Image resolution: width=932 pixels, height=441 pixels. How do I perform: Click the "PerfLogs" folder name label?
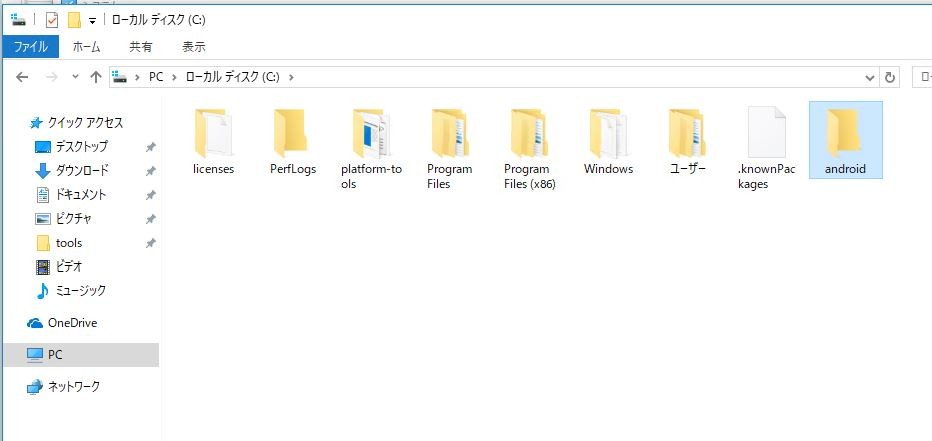tap(293, 169)
